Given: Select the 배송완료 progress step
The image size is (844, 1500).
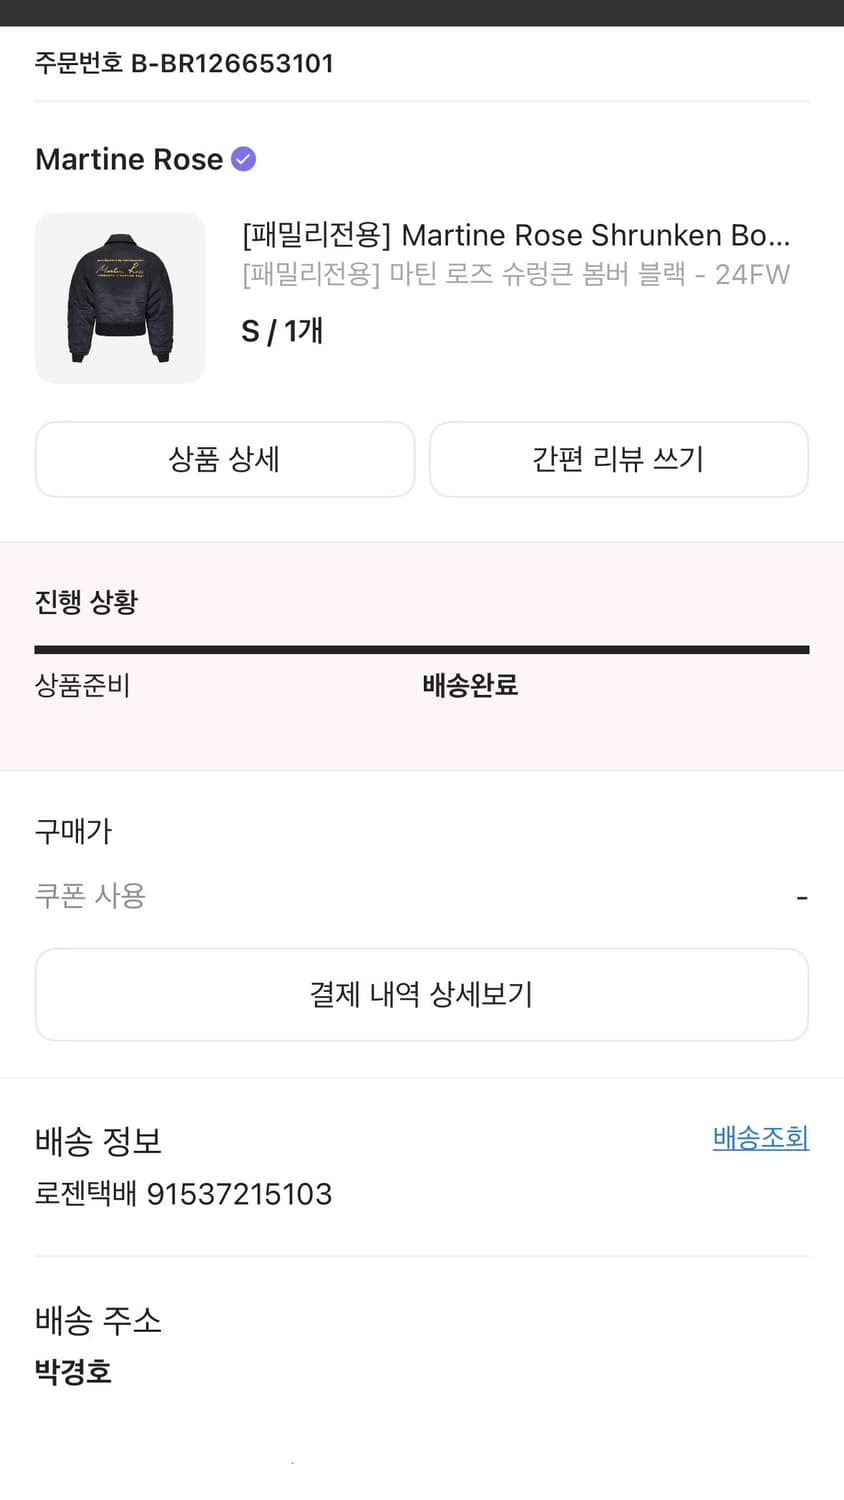Looking at the screenshot, I should coord(470,685).
